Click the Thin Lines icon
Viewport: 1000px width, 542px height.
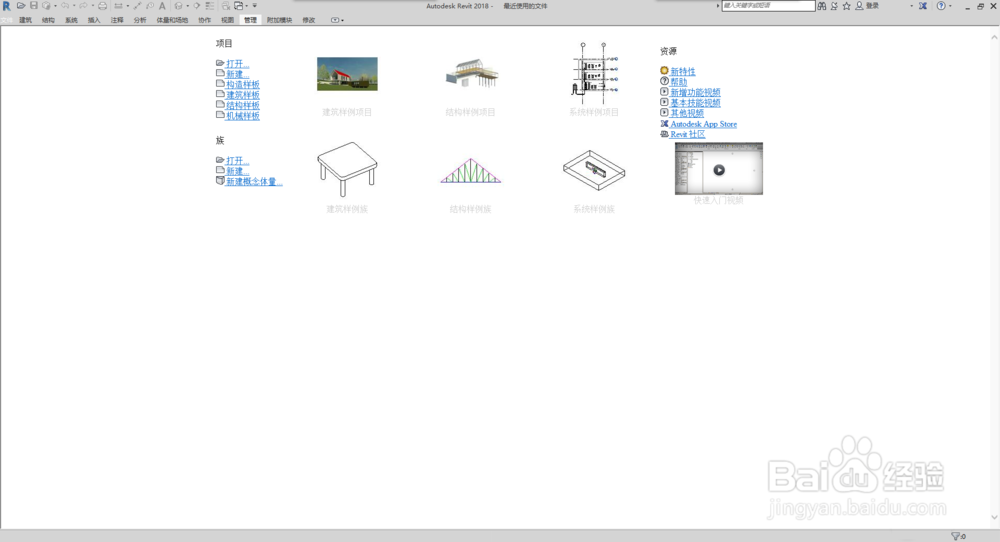point(210,6)
